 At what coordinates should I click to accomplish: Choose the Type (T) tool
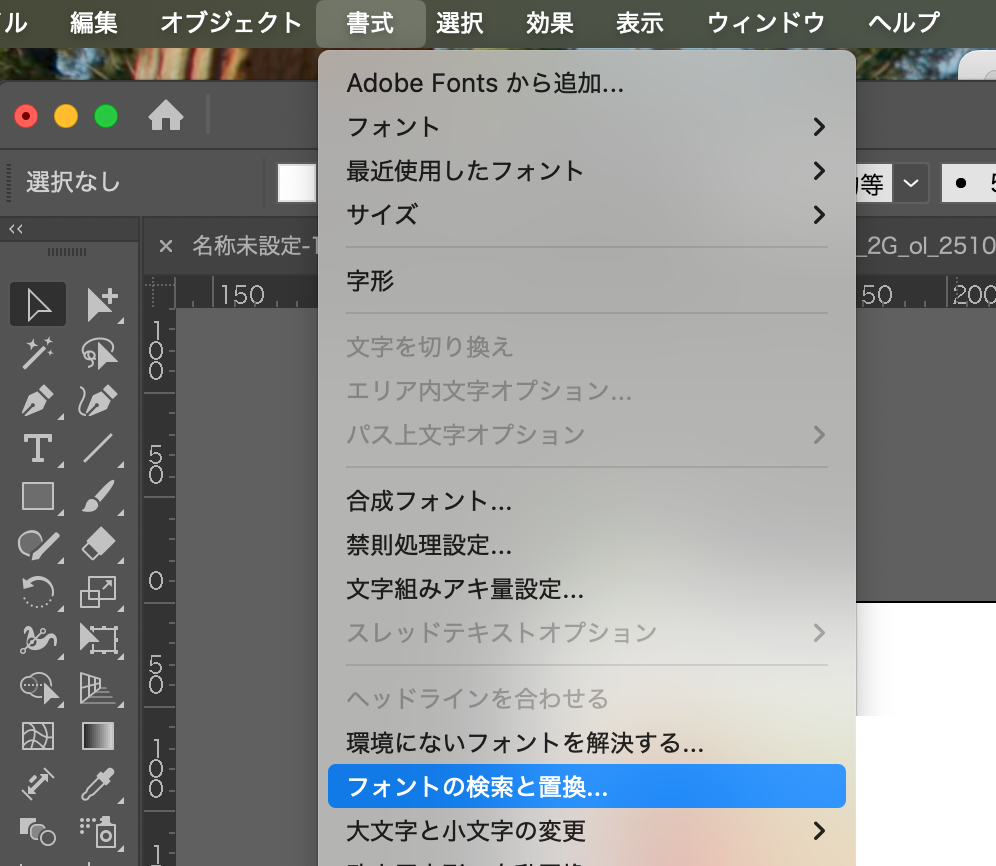click(x=38, y=449)
